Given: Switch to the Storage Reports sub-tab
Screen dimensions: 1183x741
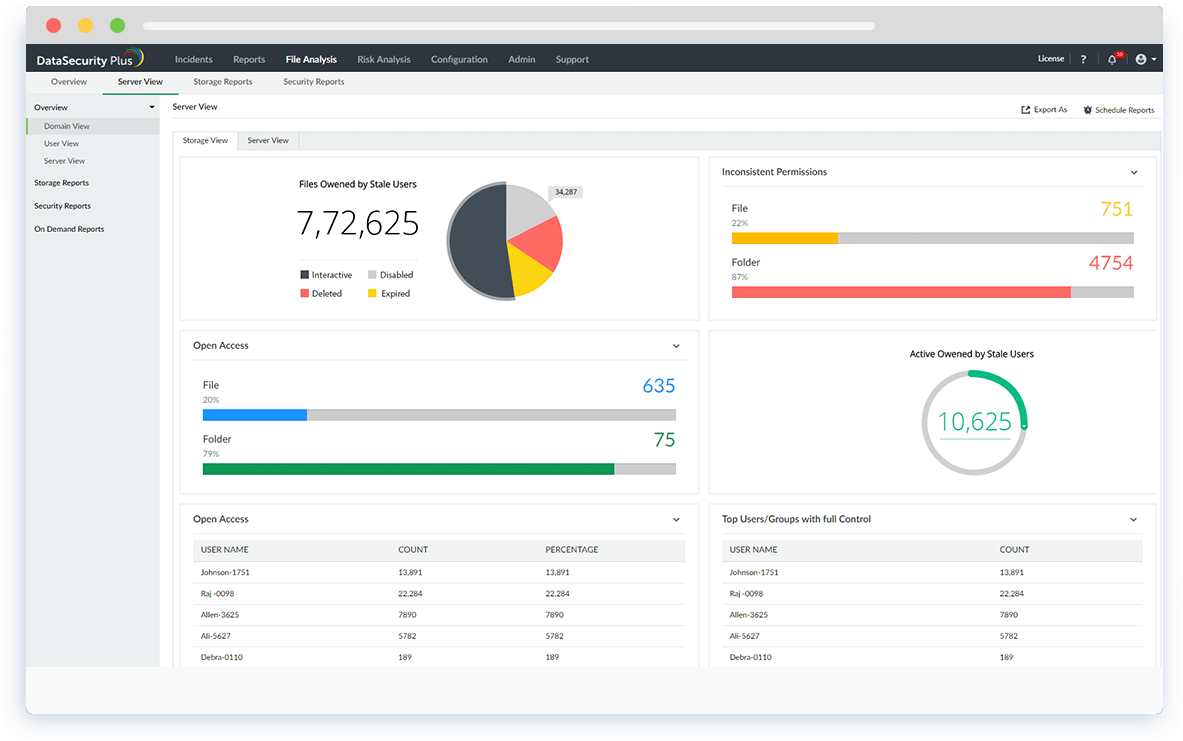Looking at the screenshot, I should (223, 82).
